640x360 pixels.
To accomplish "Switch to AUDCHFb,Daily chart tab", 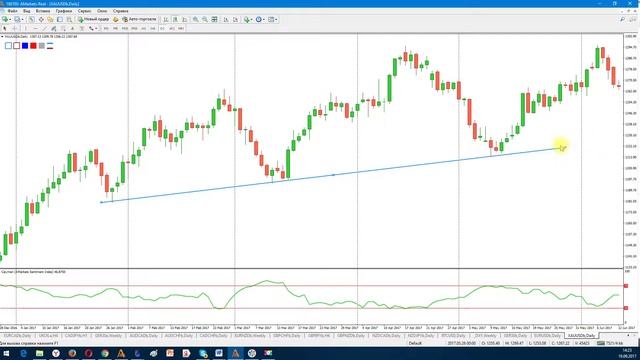I will point(179,336).
